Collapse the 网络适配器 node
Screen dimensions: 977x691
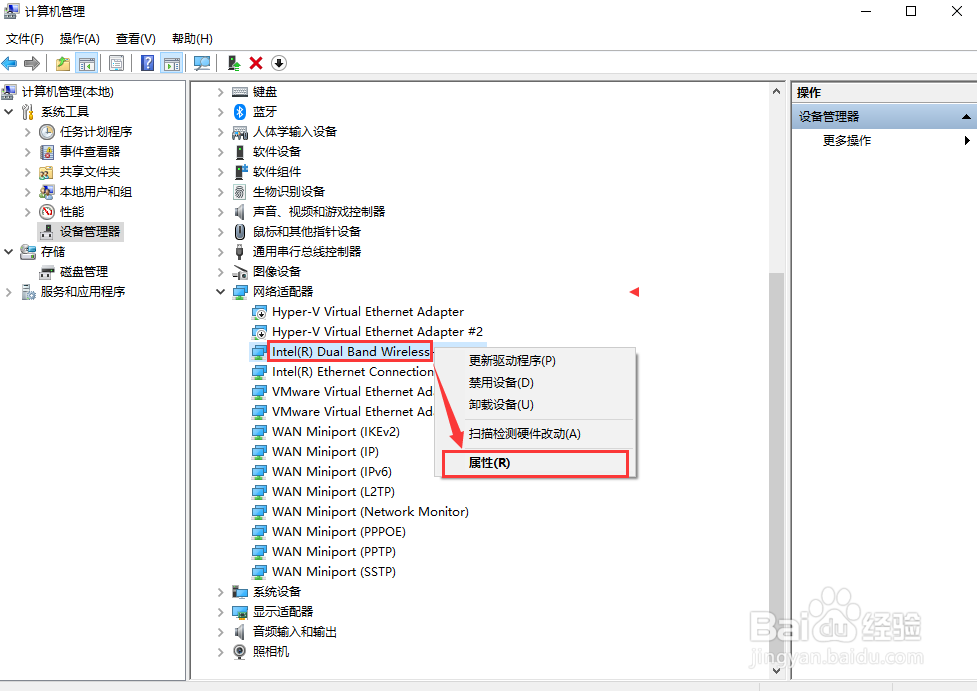(x=221, y=292)
